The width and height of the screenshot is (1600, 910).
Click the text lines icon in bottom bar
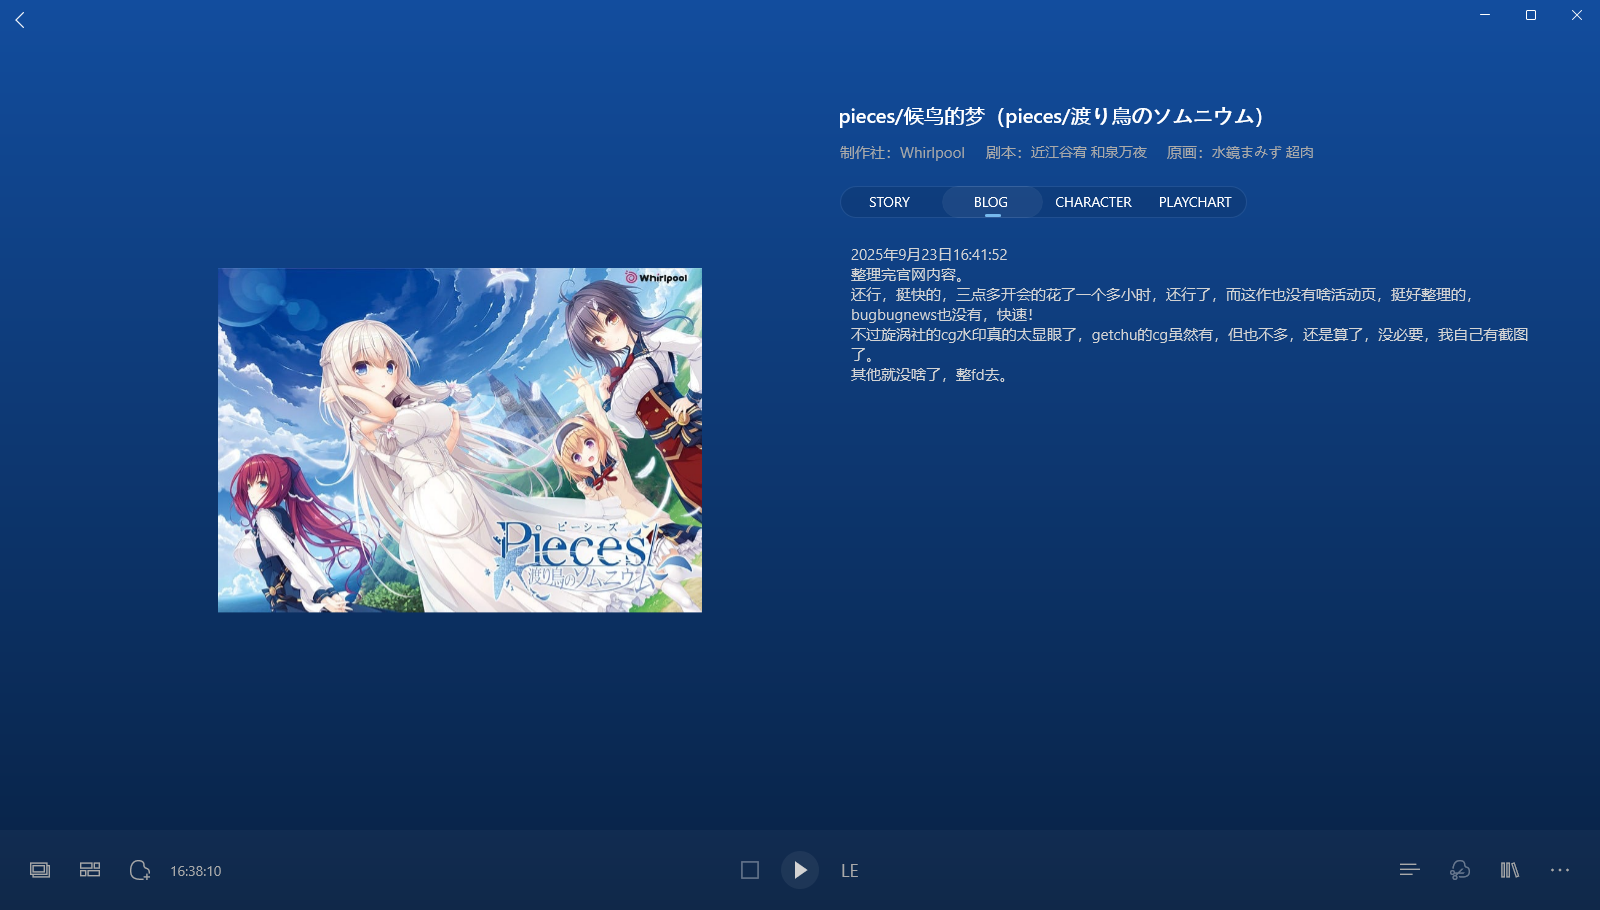pos(1410,870)
